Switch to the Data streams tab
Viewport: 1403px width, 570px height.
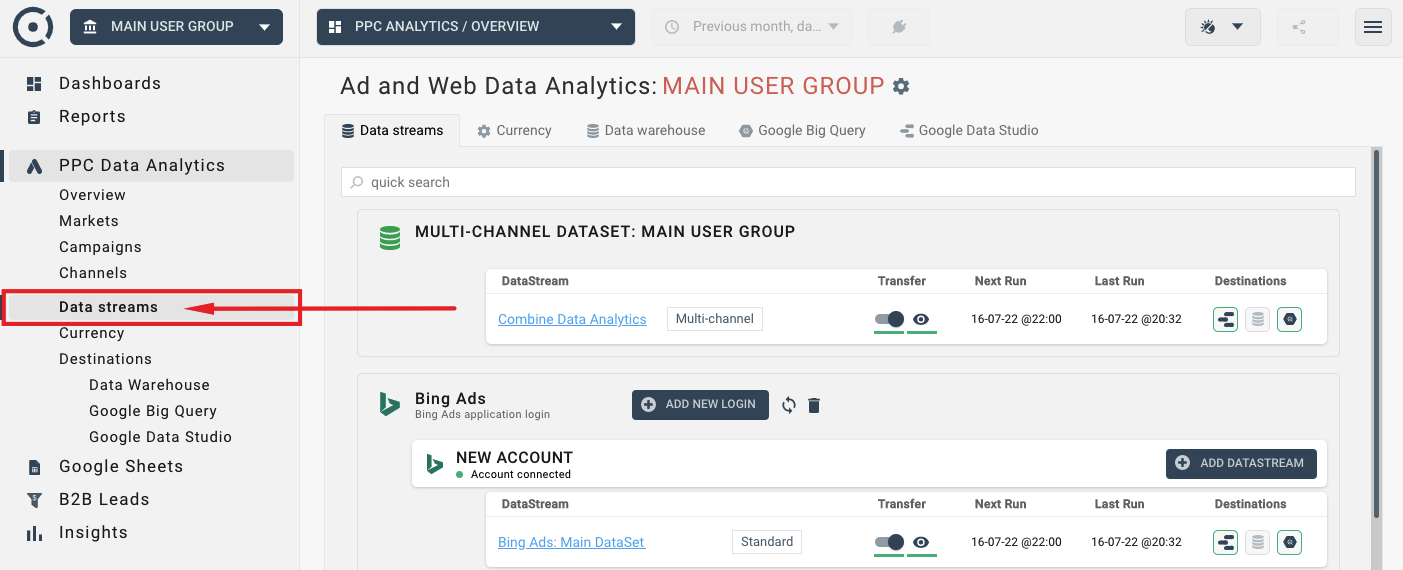pos(392,131)
